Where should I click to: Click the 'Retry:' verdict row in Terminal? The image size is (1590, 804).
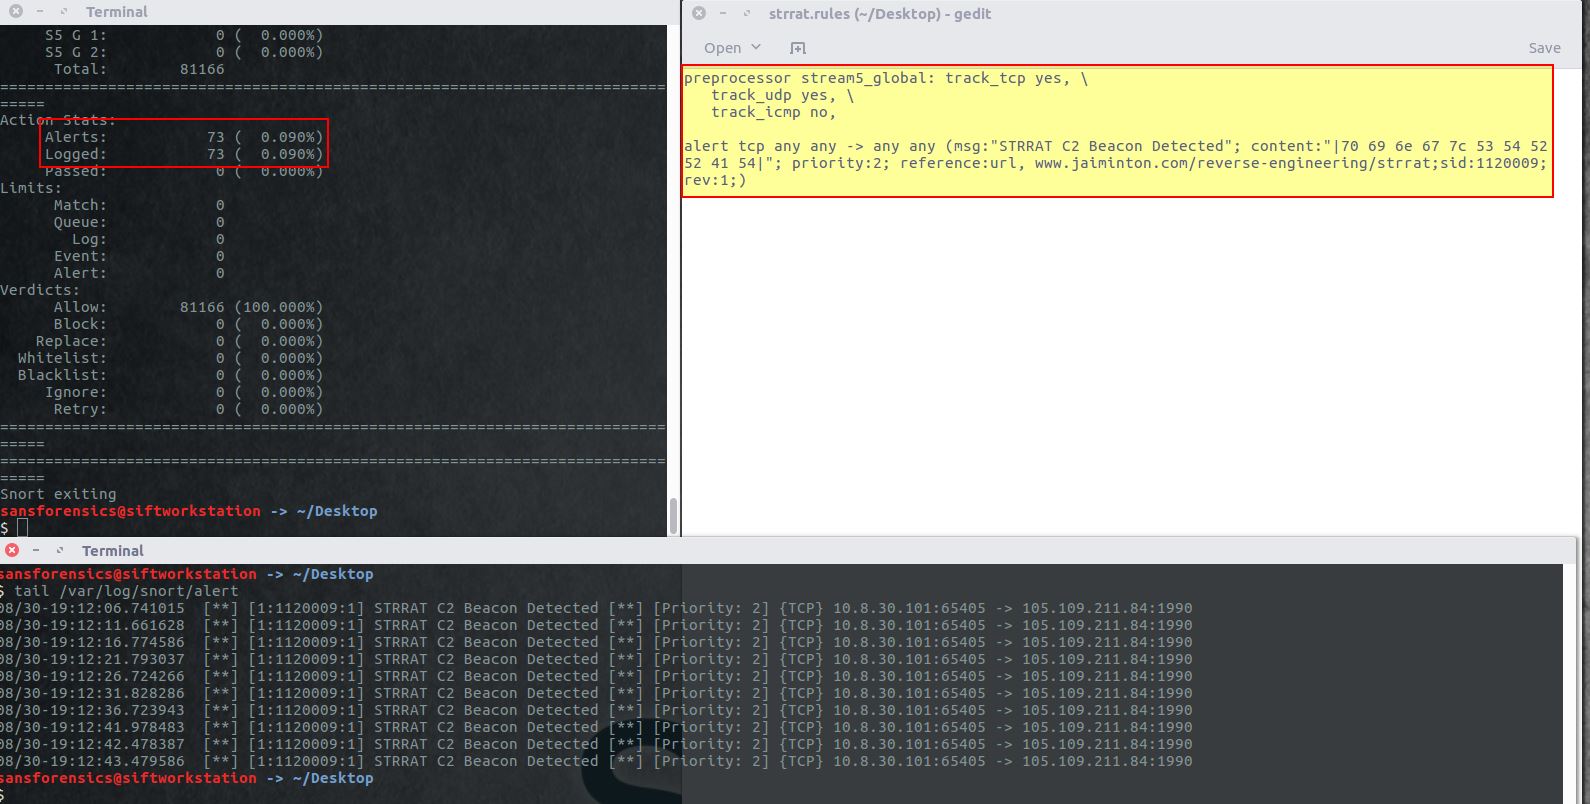[188, 409]
